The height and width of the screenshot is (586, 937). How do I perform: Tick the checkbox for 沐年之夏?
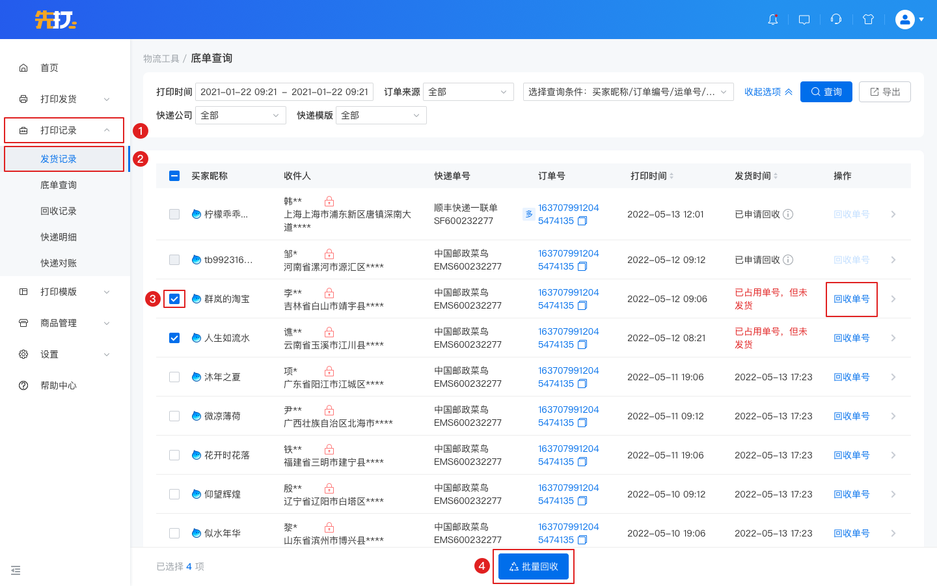click(174, 377)
